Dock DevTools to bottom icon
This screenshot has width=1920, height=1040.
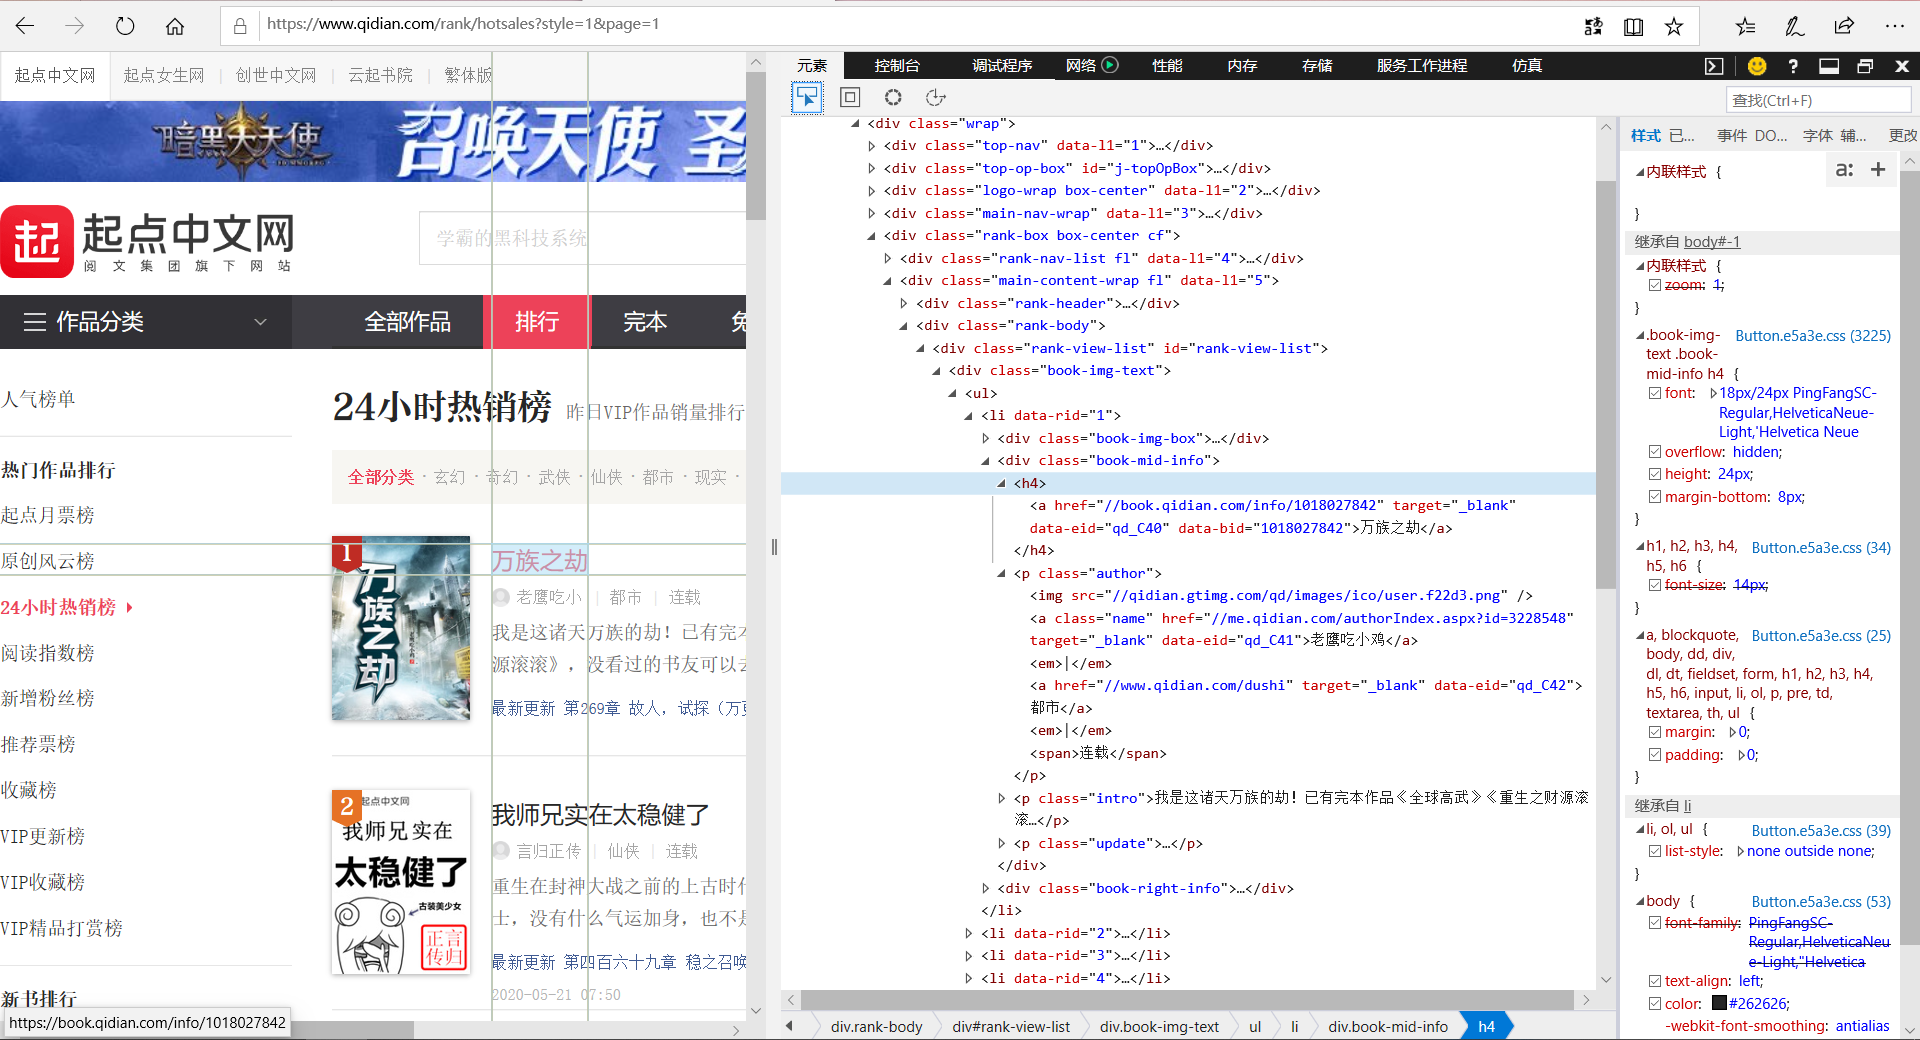tap(1829, 66)
